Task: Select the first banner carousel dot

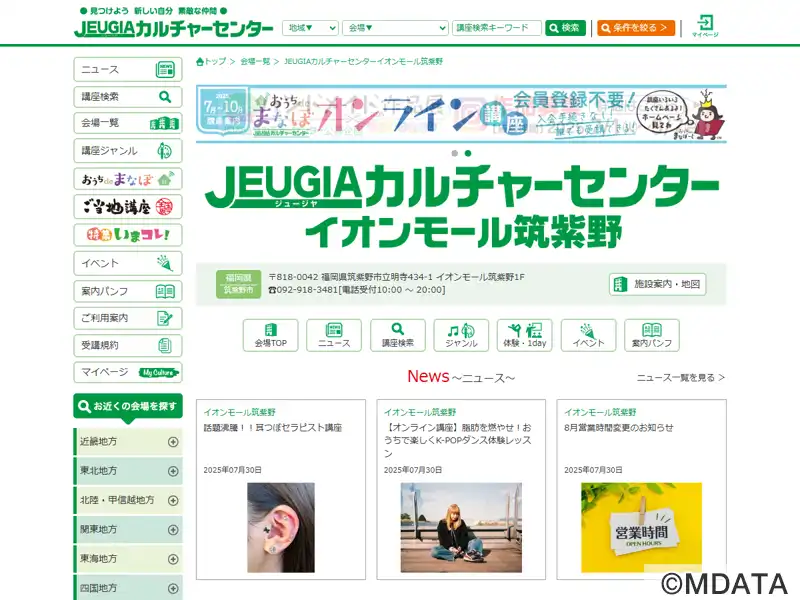Action: click(x=455, y=153)
